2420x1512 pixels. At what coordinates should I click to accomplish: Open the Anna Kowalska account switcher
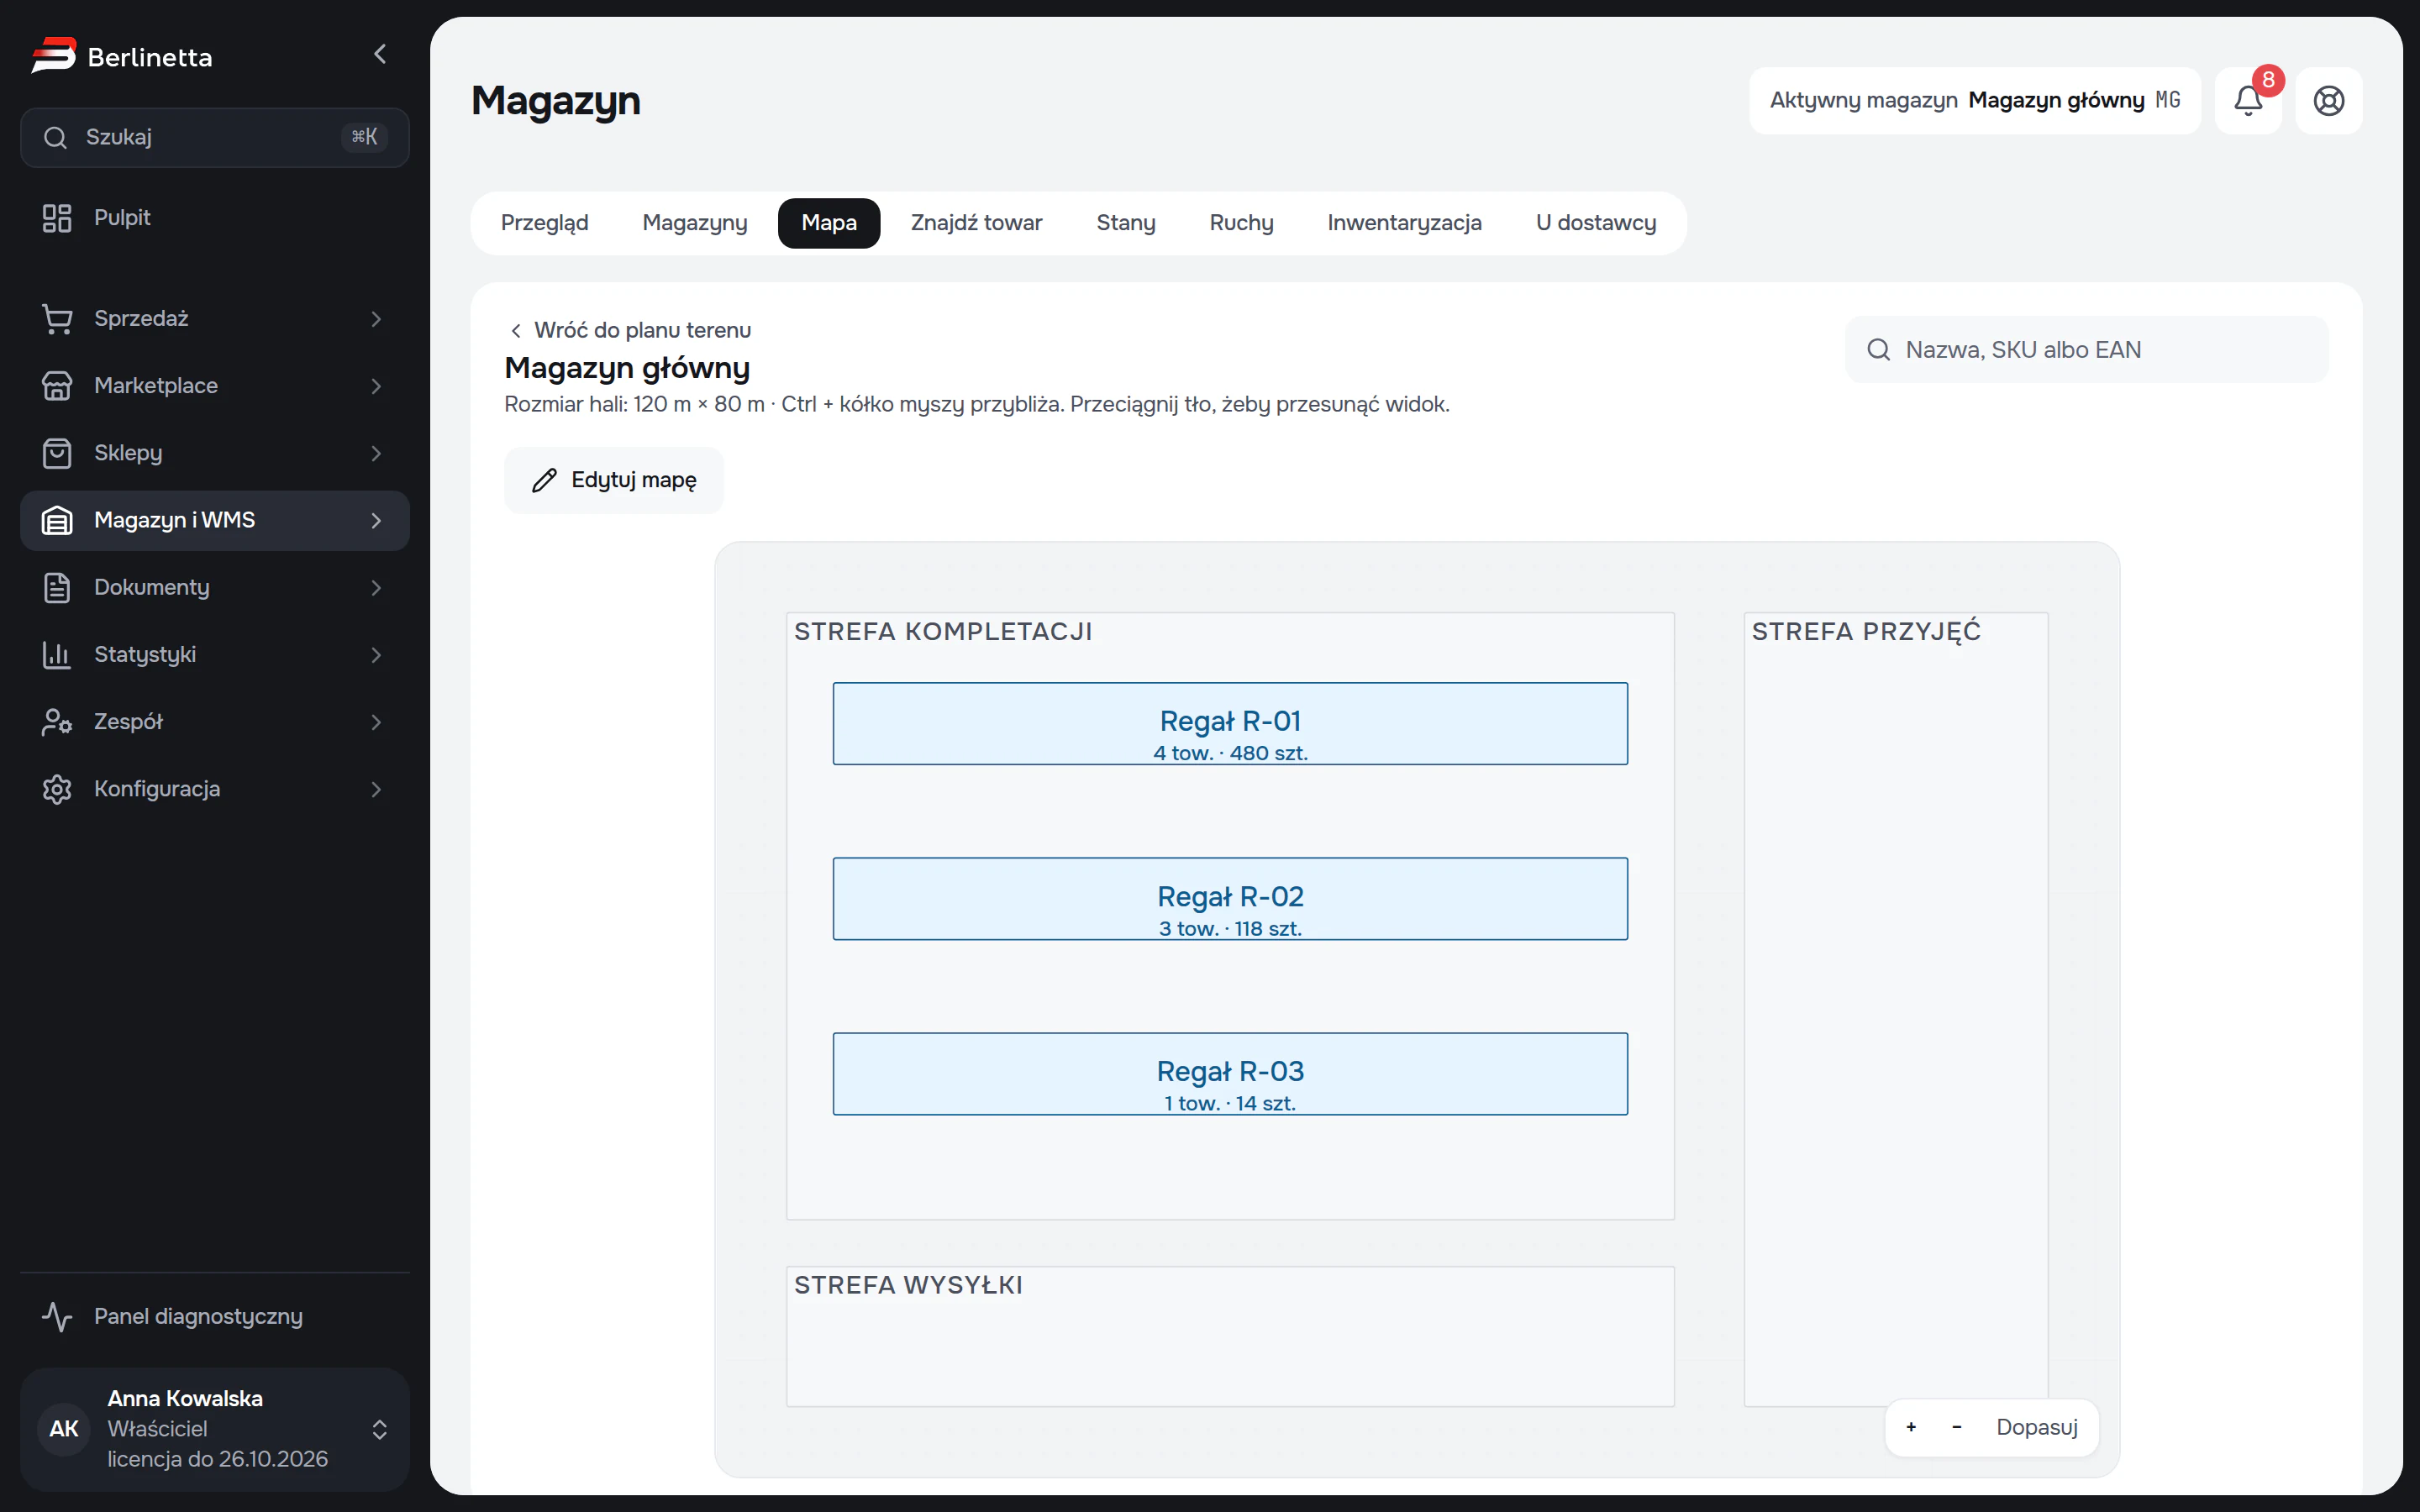[215, 1429]
